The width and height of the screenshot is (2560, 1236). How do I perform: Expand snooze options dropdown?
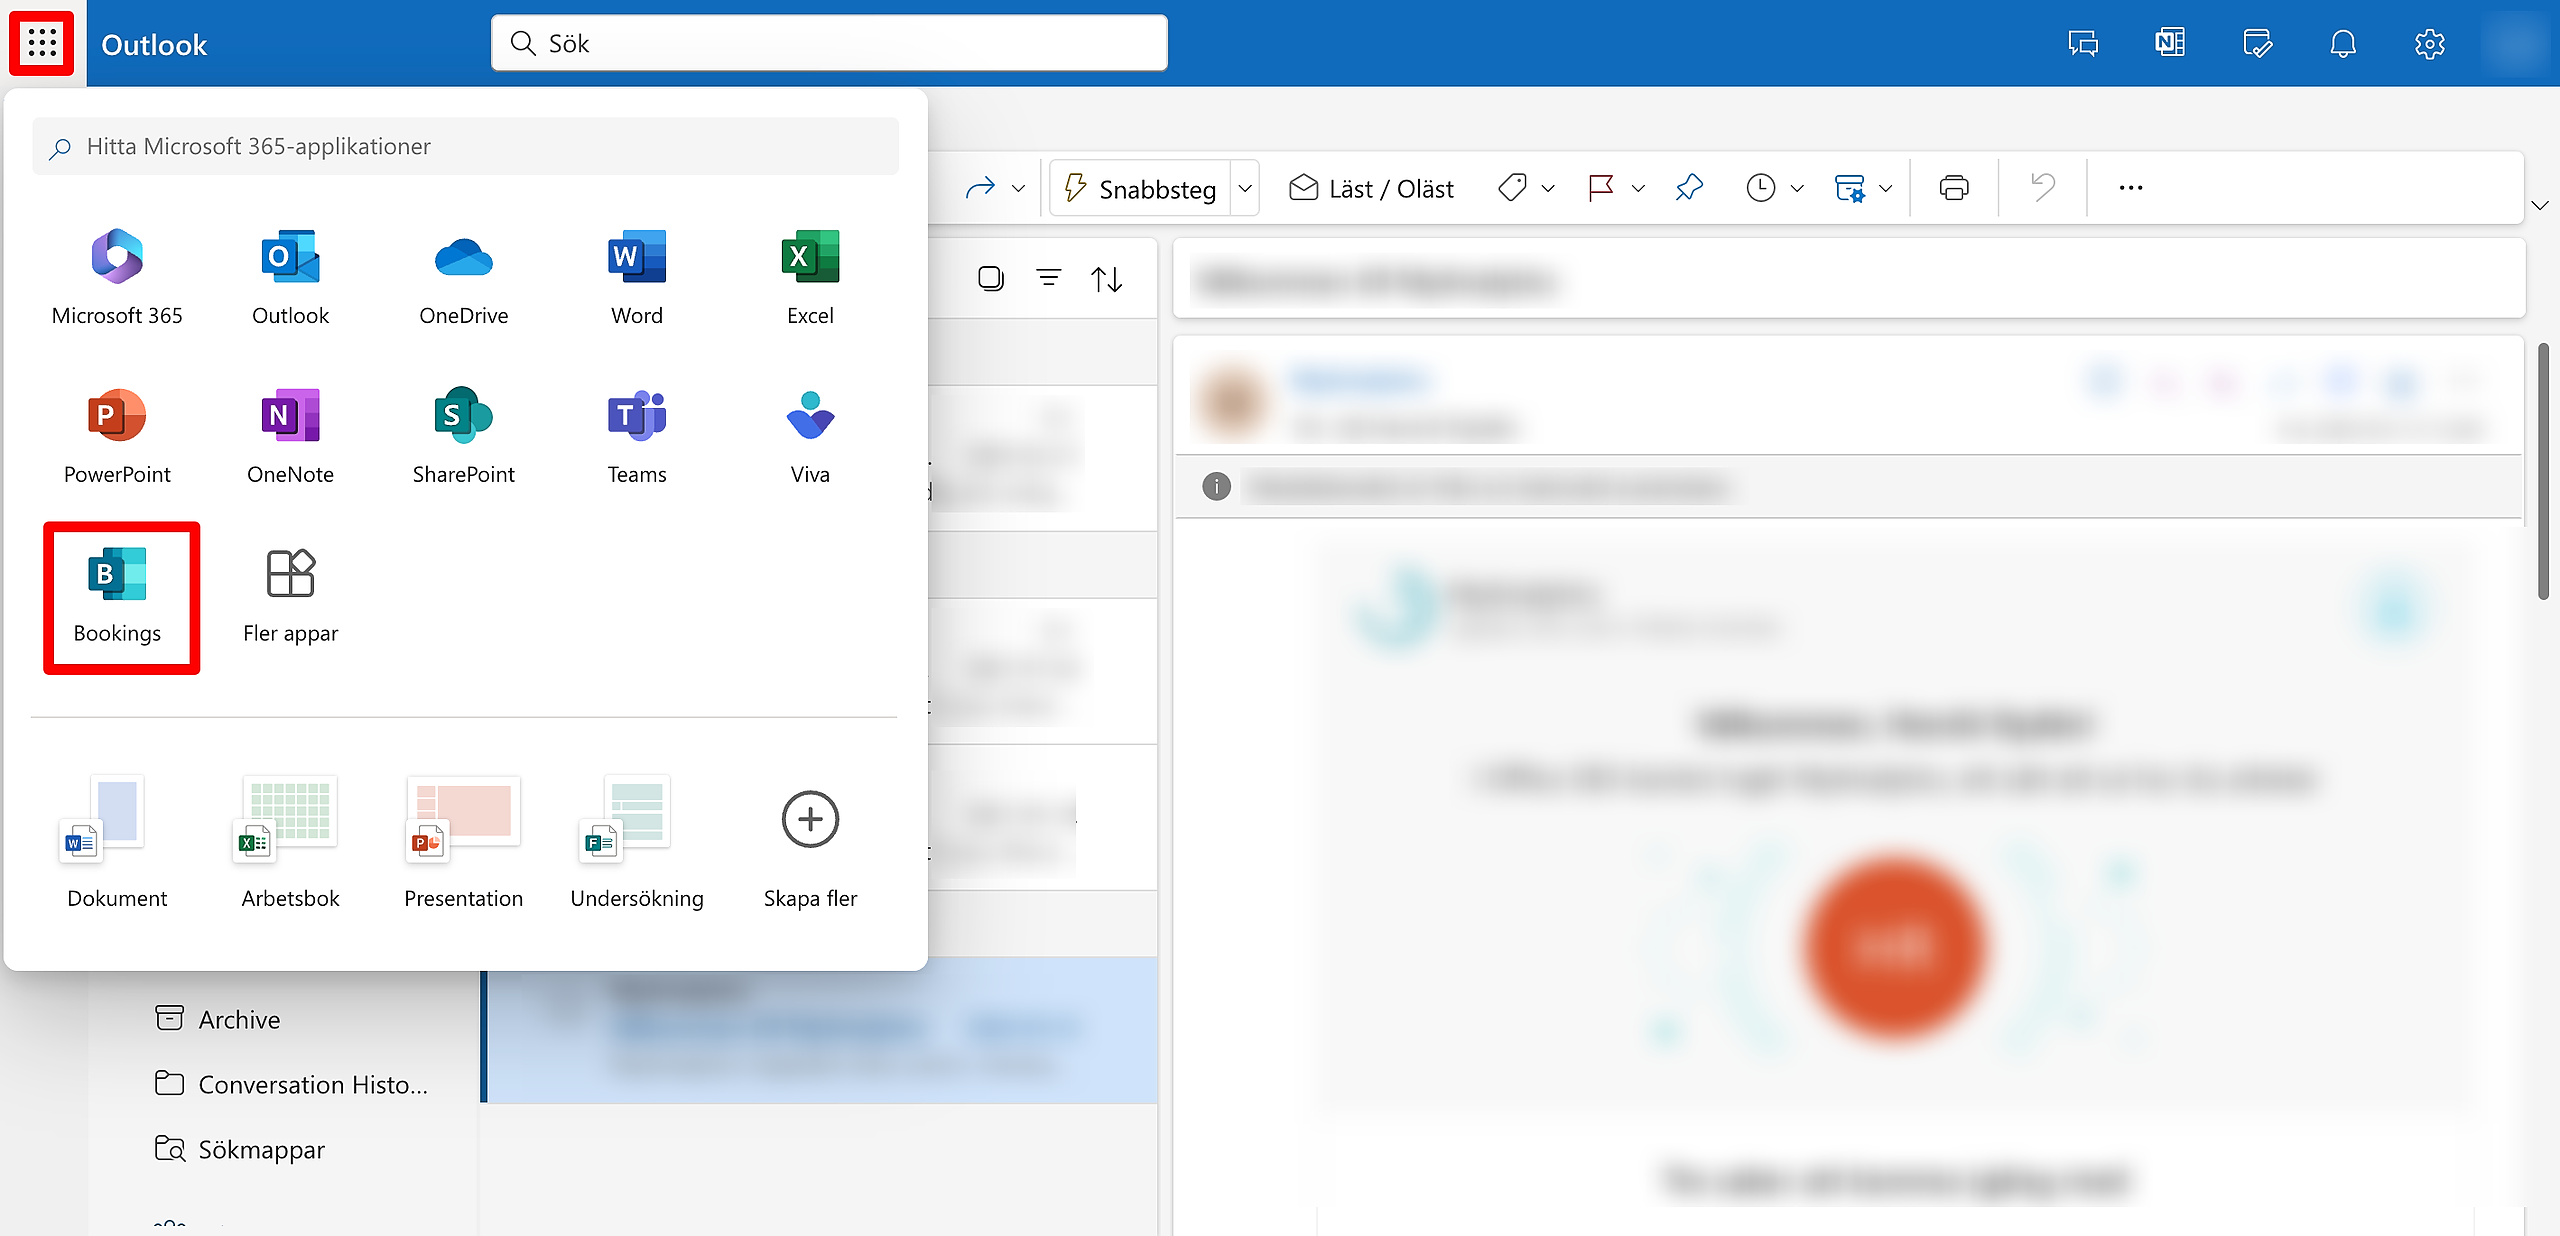pos(1797,187)
